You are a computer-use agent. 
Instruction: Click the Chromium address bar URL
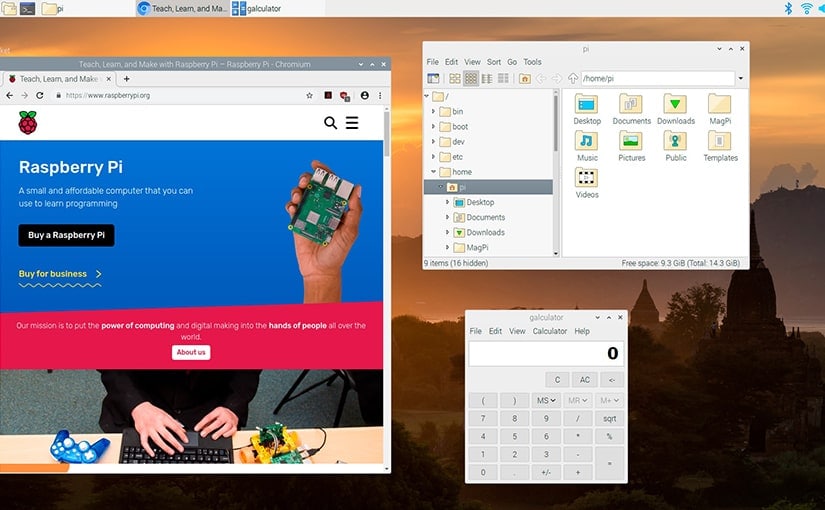[x=108, y=95]
